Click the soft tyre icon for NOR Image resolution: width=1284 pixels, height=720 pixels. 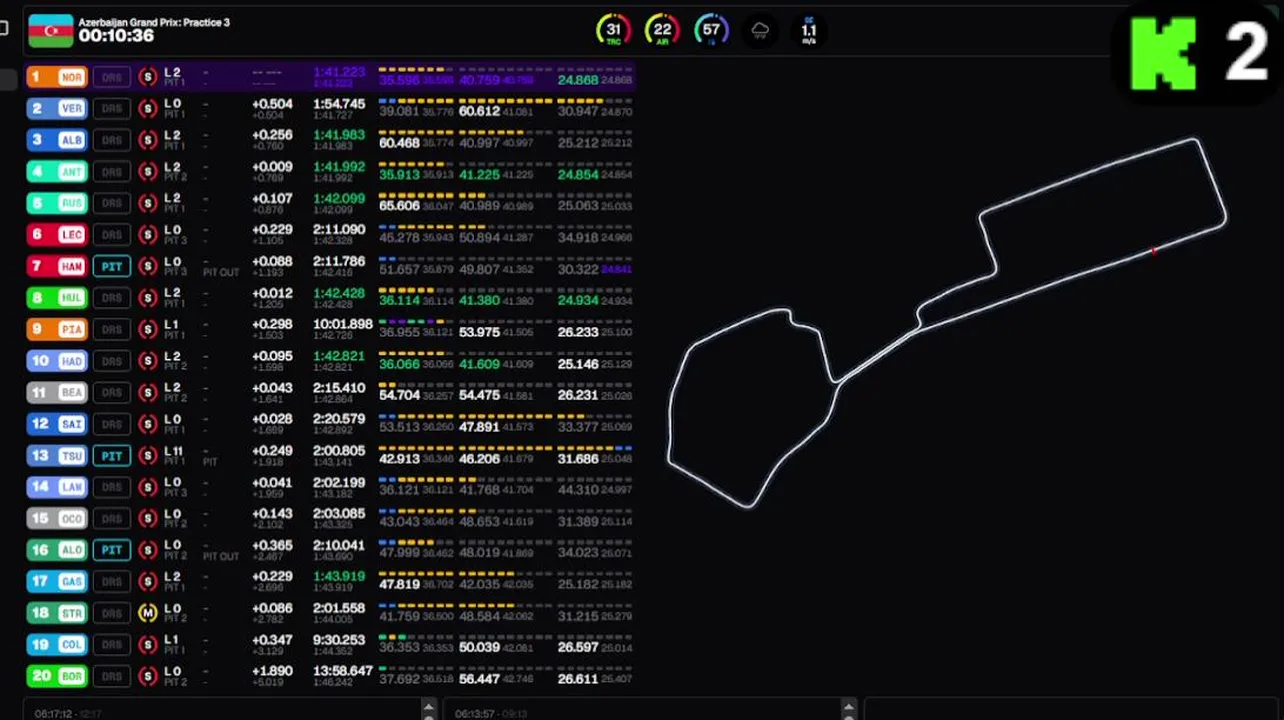148,77
